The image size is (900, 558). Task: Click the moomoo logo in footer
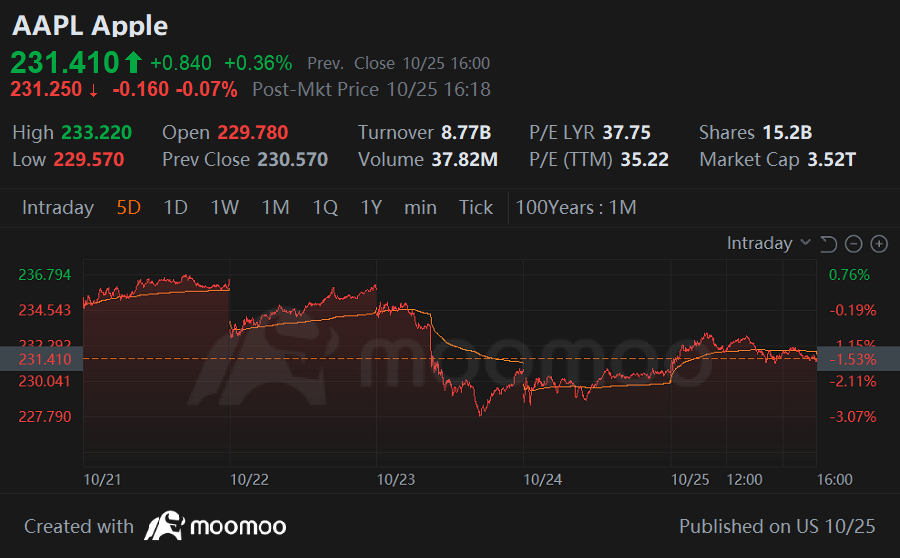215,526
